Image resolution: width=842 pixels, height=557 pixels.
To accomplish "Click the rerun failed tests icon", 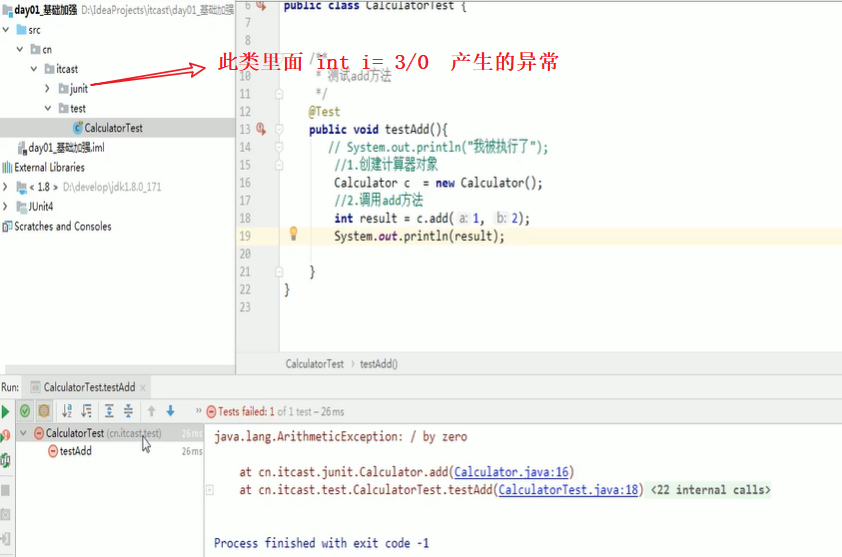I will point(5,436).
